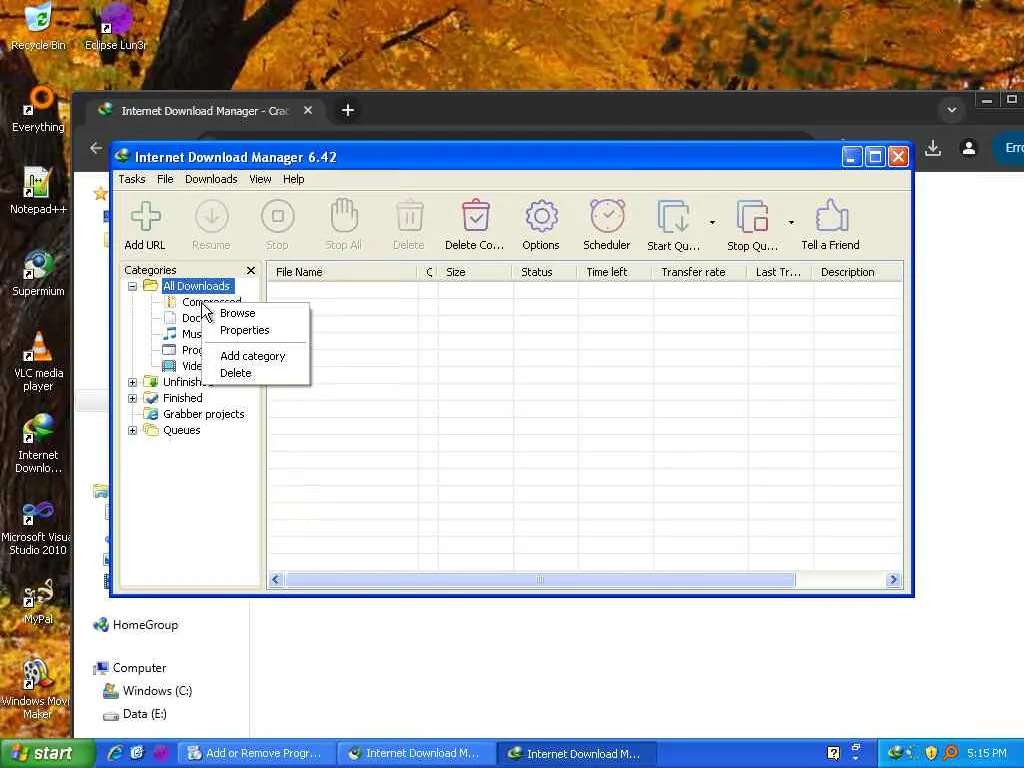Open the Scheduler clock icon
Screen dimensions: 1024x768
point(607,217)
